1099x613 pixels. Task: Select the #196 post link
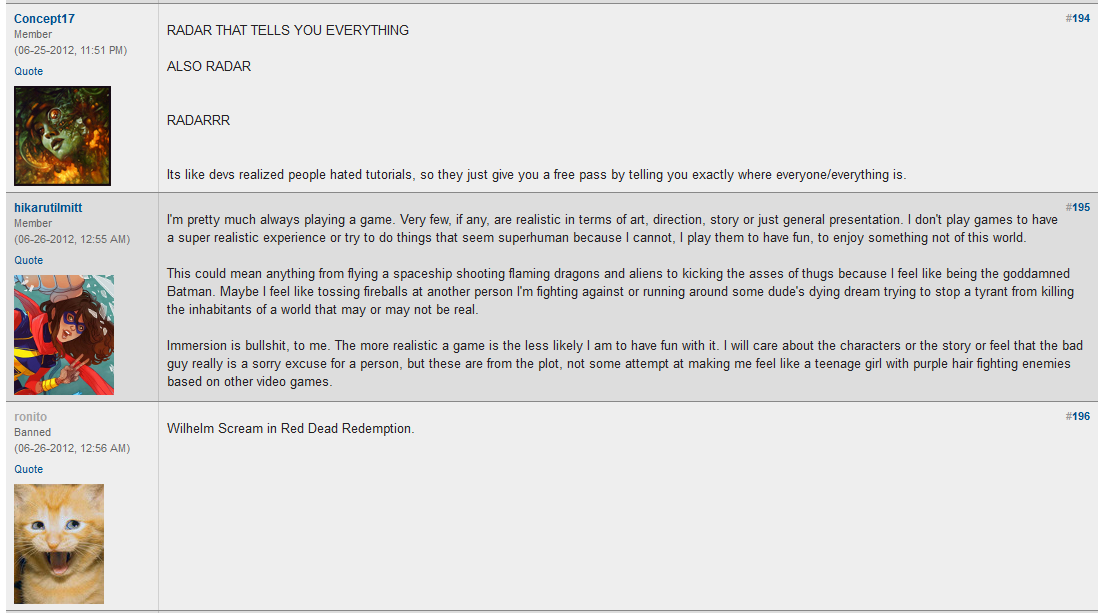pyautogui.click(x=1078, y=417)
